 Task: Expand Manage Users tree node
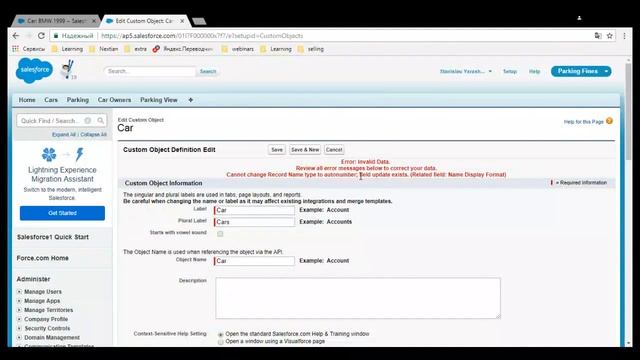(x=19, y=291)
